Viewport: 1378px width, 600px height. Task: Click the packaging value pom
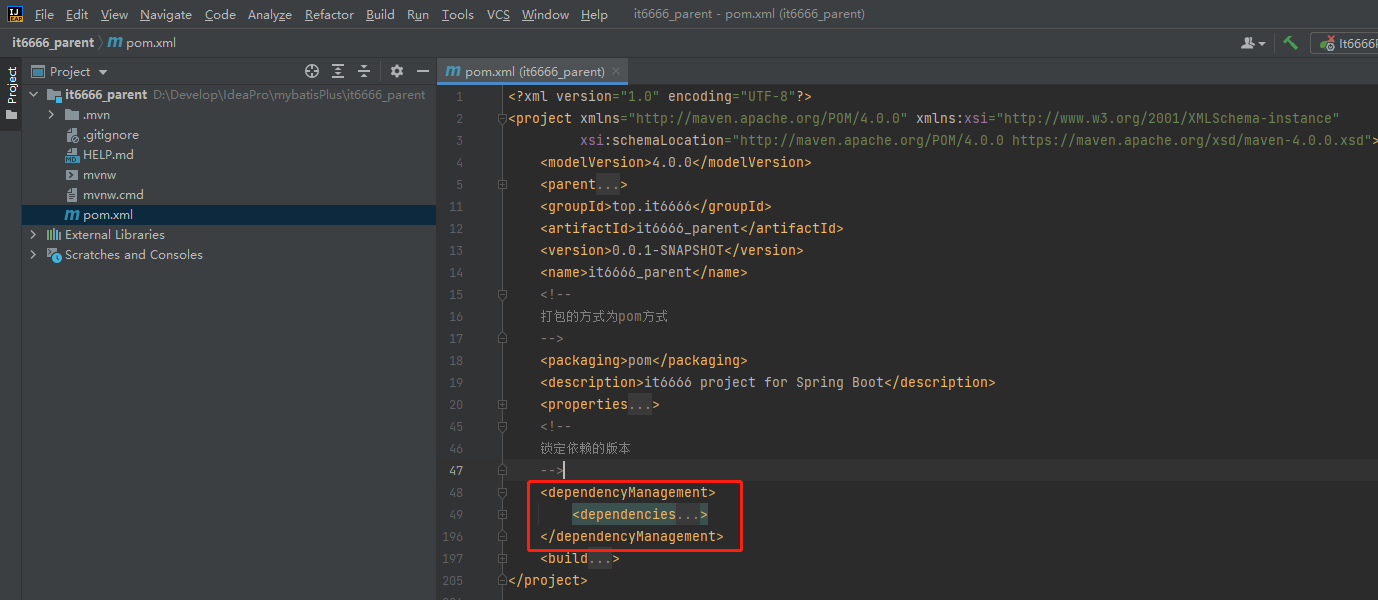[x=640, y=361]
